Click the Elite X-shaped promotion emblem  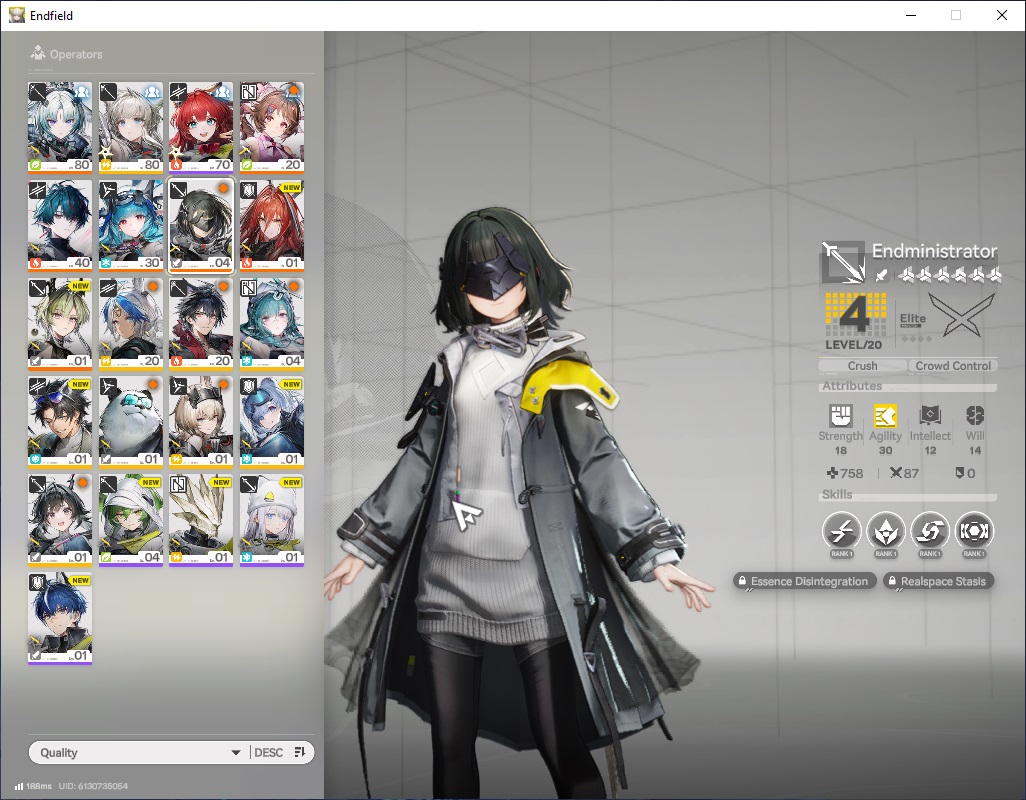coord(962,313)
